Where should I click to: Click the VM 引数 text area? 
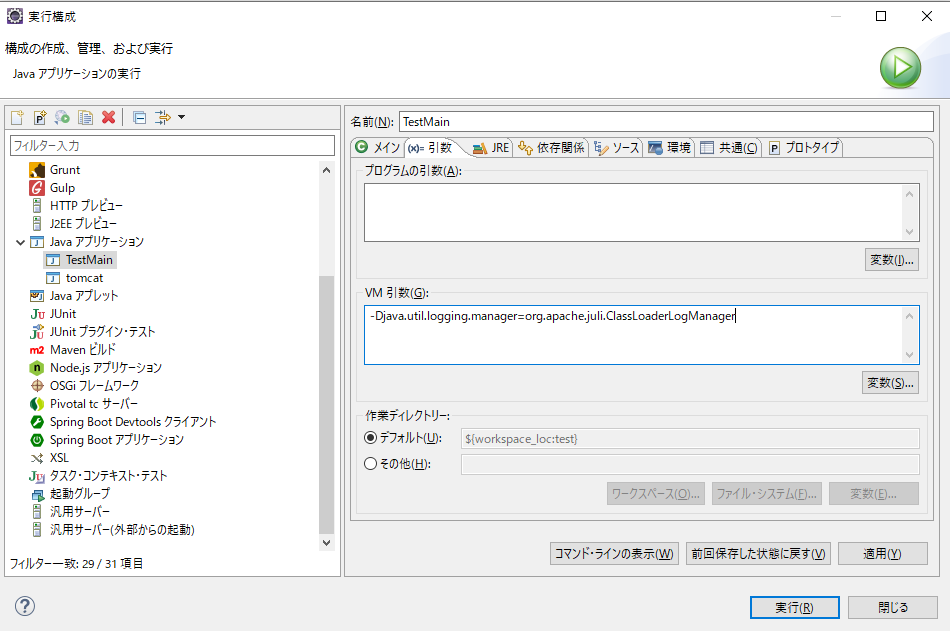(633, 335)
